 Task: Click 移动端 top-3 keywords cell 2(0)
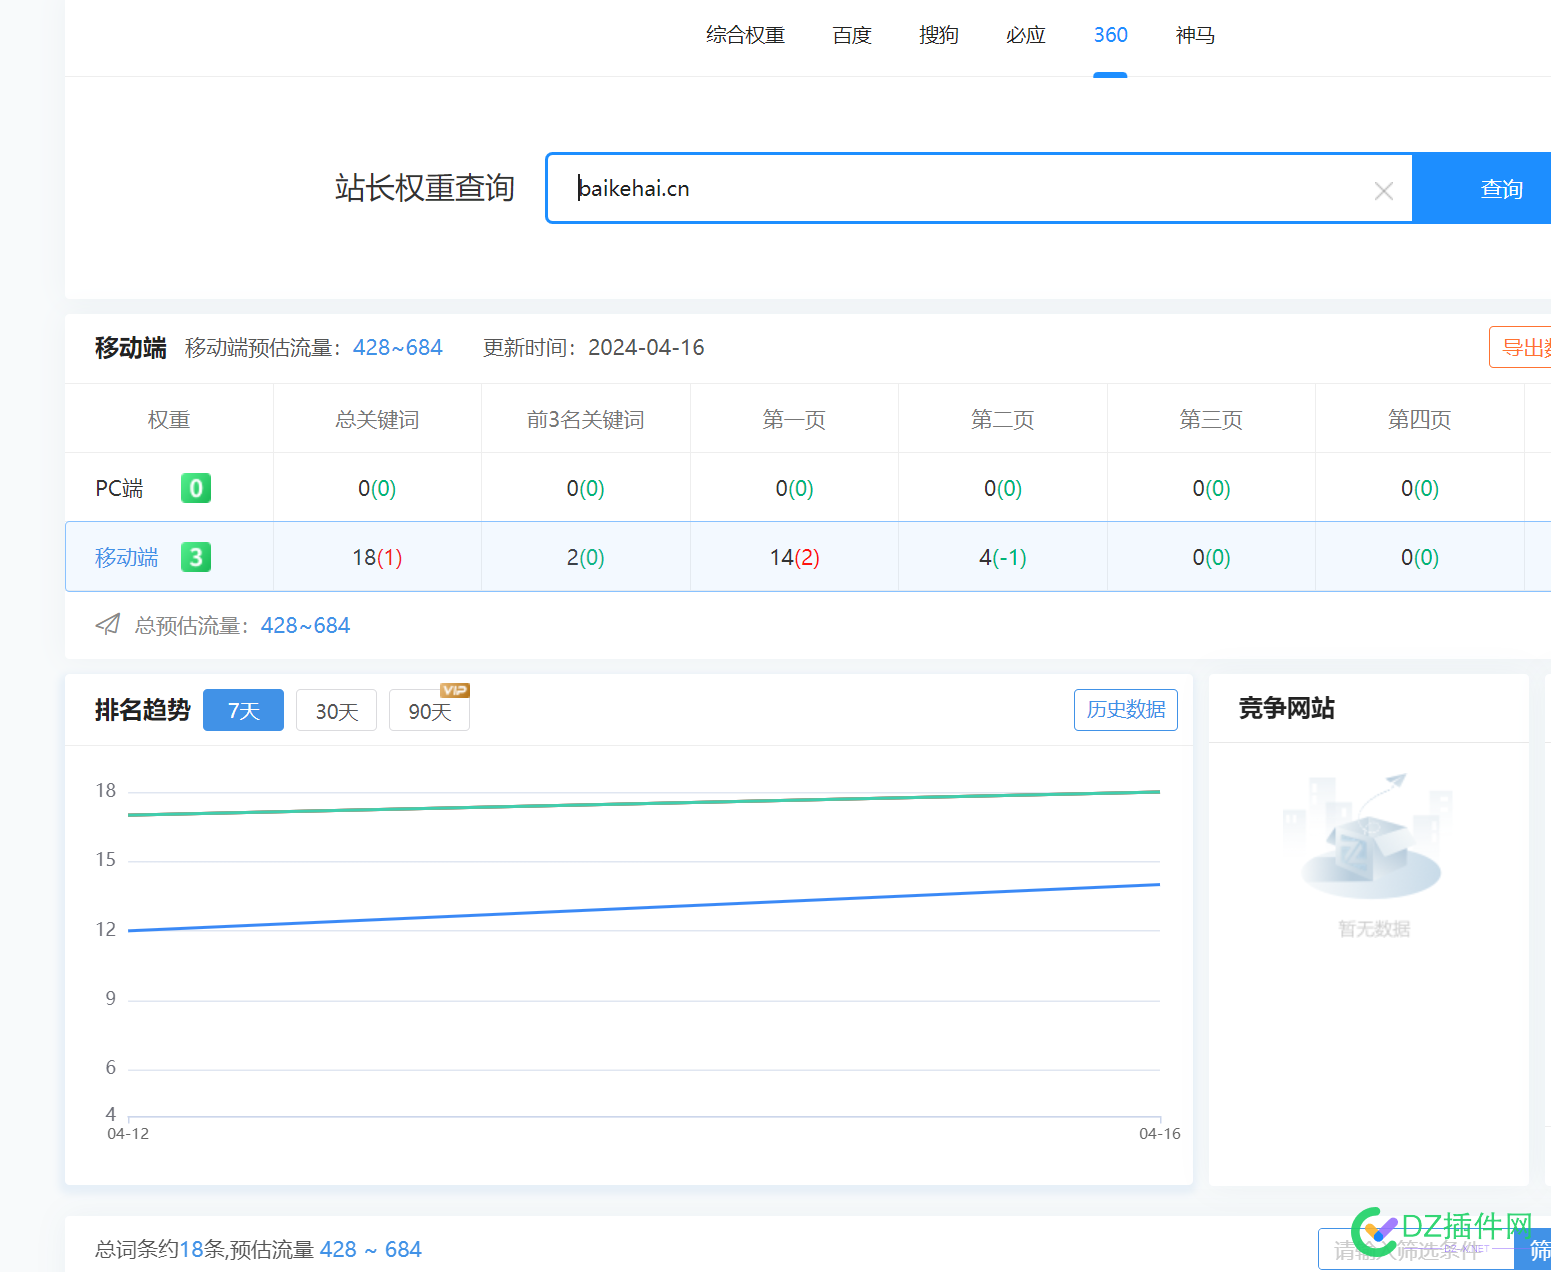[x=585, y=557]
